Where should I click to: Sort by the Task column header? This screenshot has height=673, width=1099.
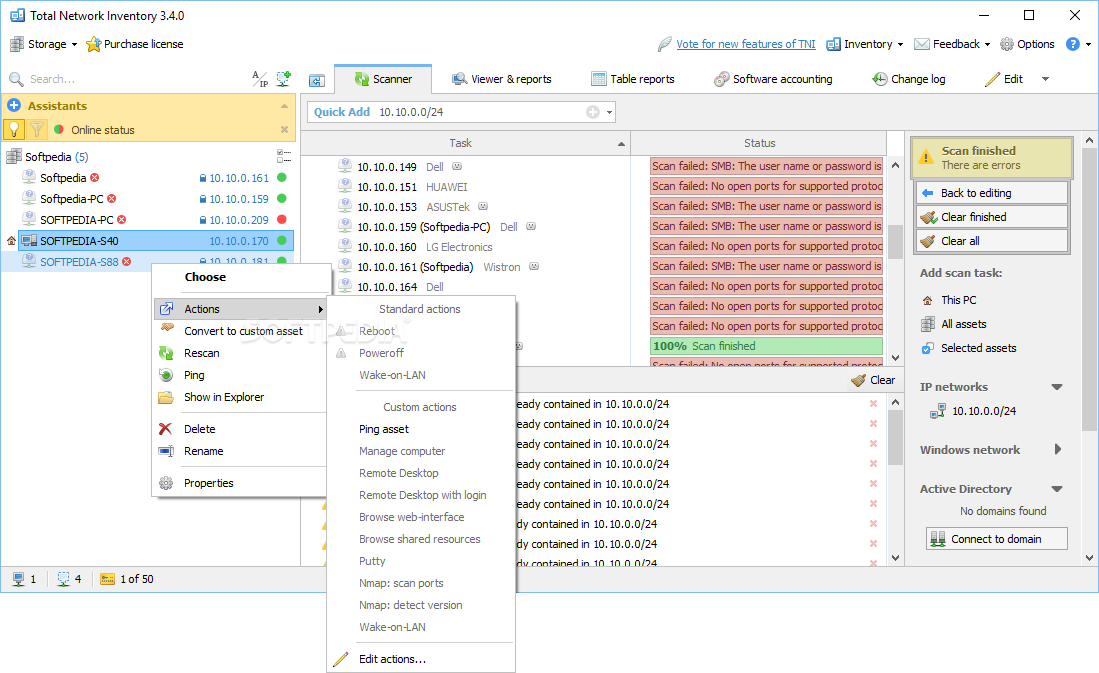[x=460, y=143]
